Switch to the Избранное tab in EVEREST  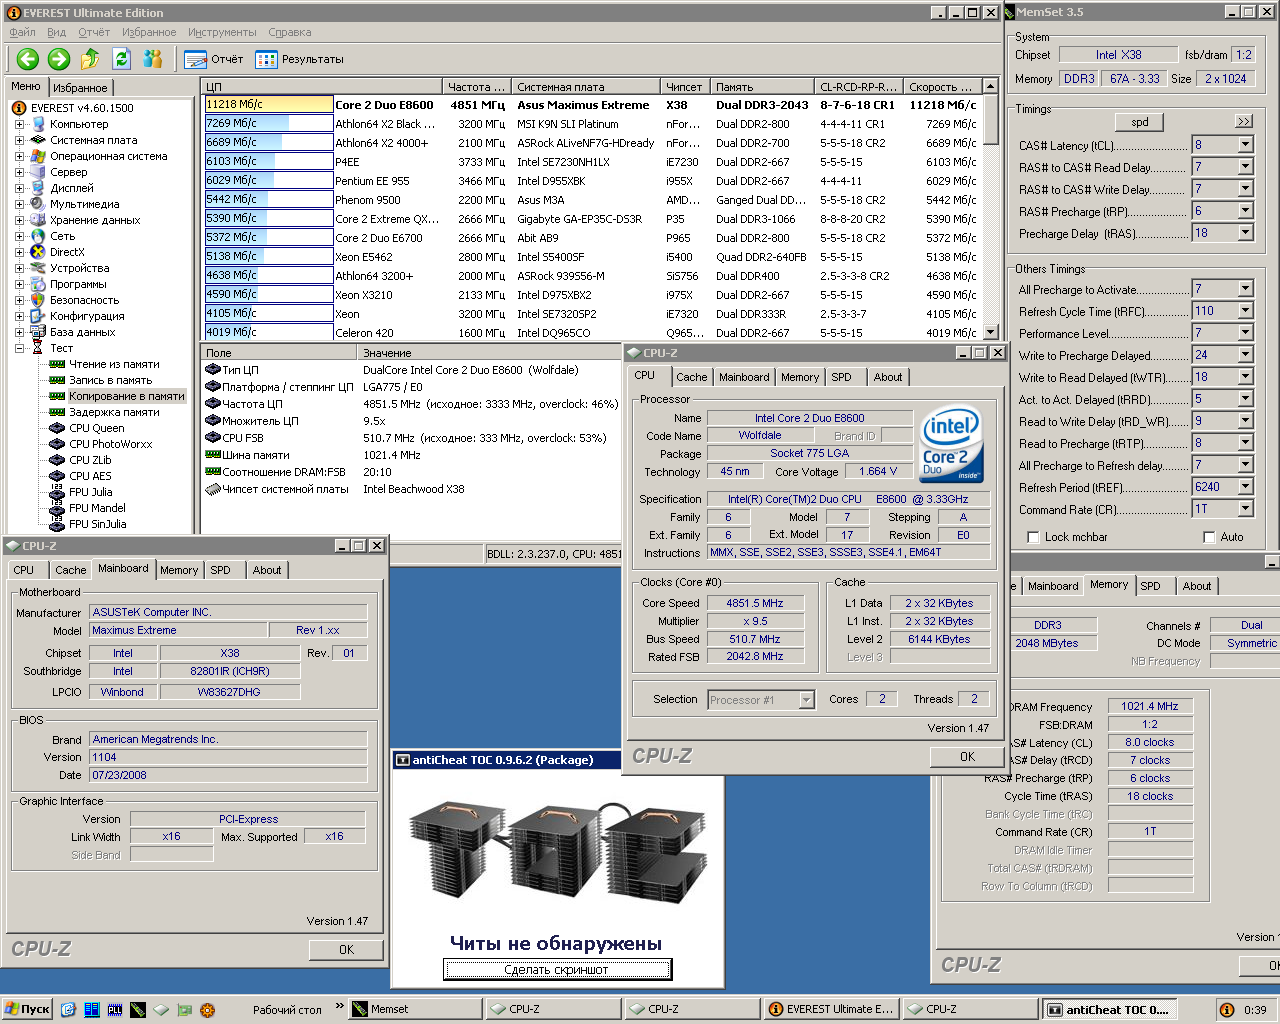[80, 88]
